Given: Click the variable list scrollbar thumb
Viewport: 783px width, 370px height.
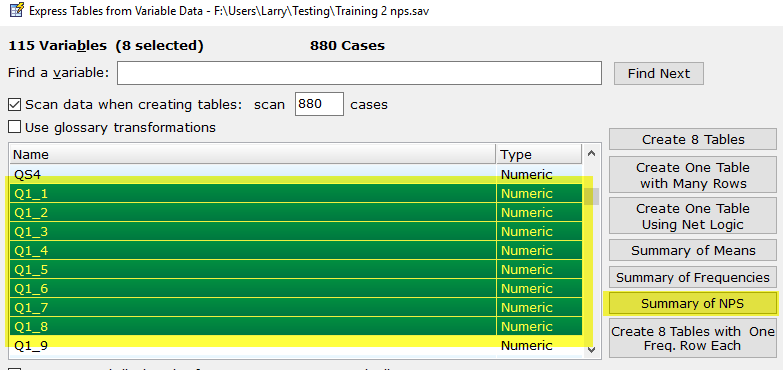Looking at the screenshot, I should (591, 196).
